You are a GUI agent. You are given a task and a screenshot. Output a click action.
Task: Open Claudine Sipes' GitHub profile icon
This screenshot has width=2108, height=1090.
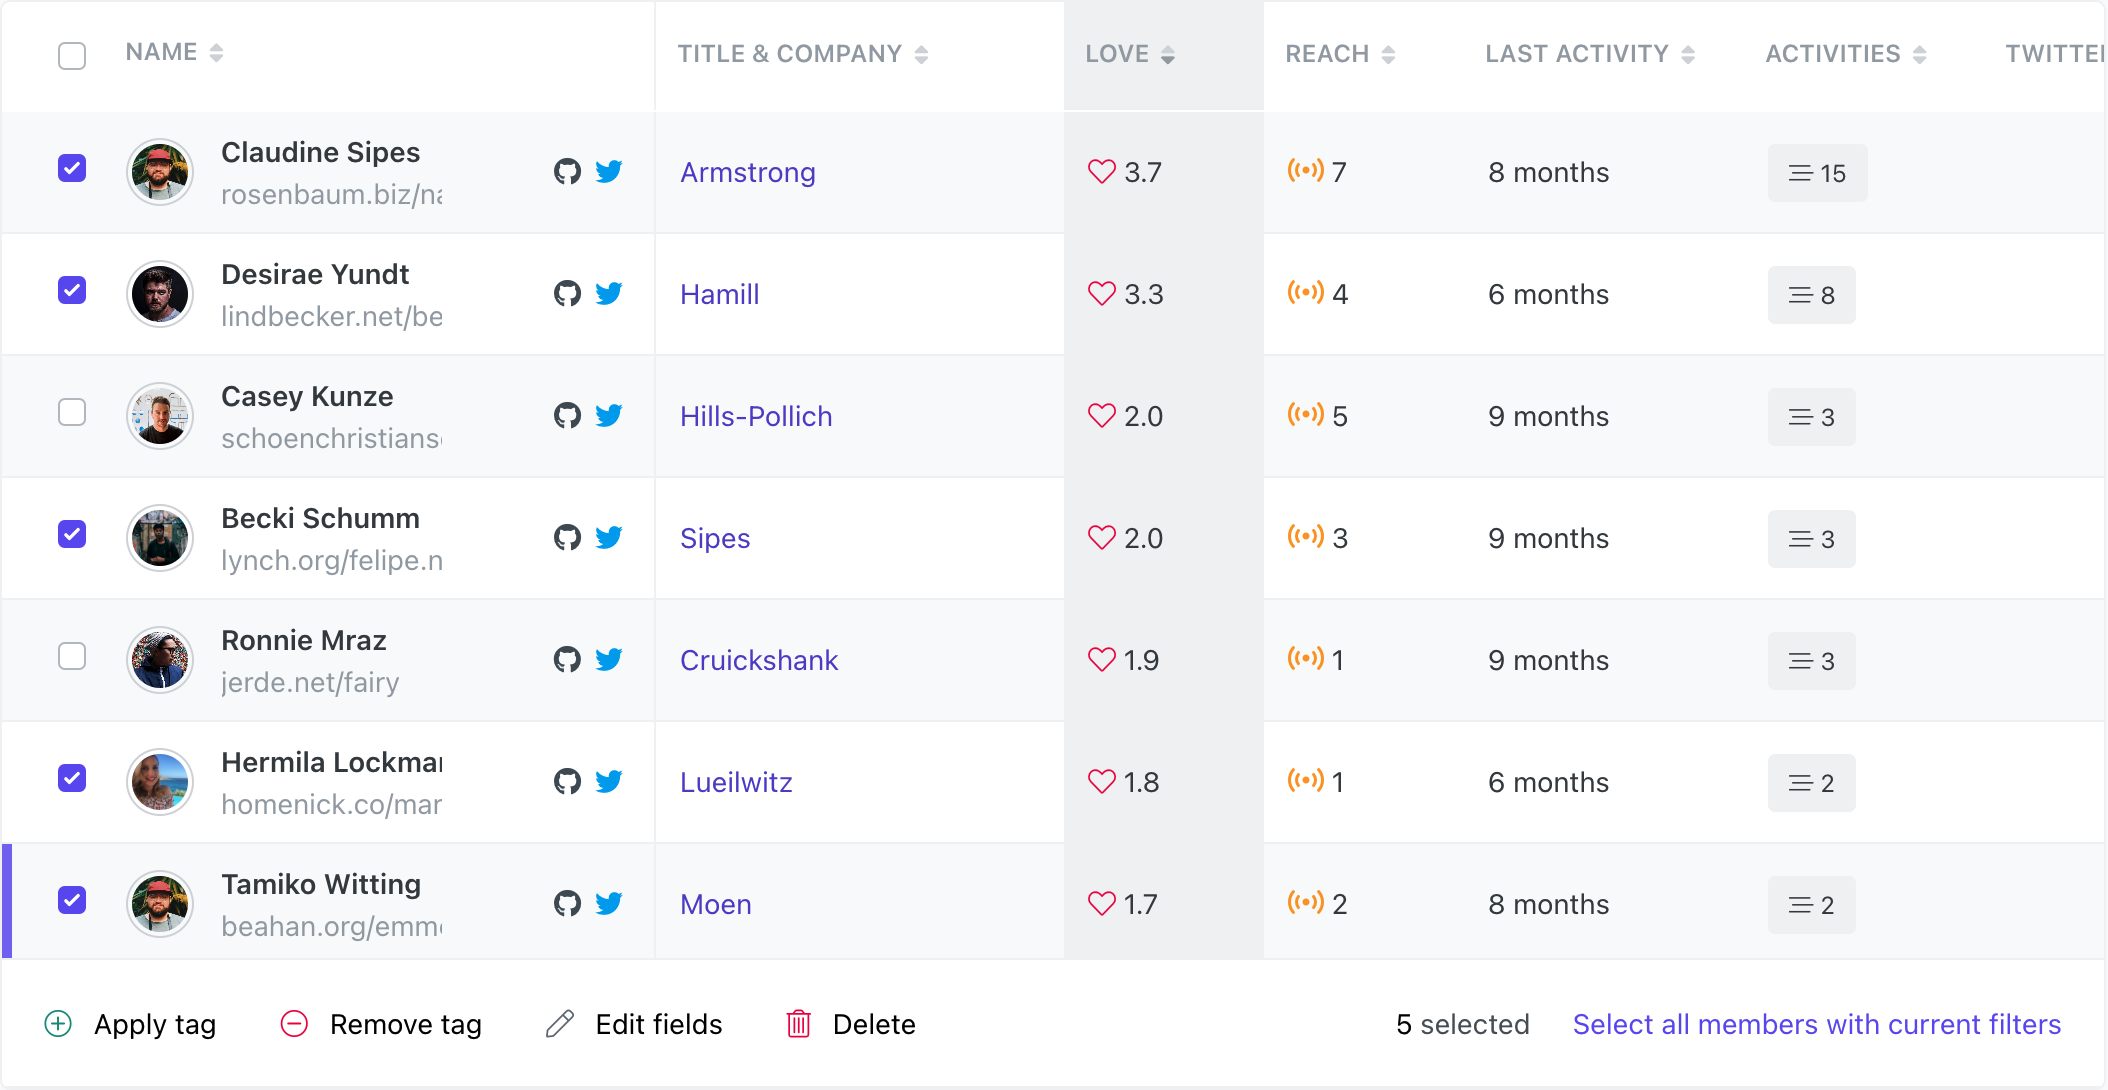coord(567,172)
